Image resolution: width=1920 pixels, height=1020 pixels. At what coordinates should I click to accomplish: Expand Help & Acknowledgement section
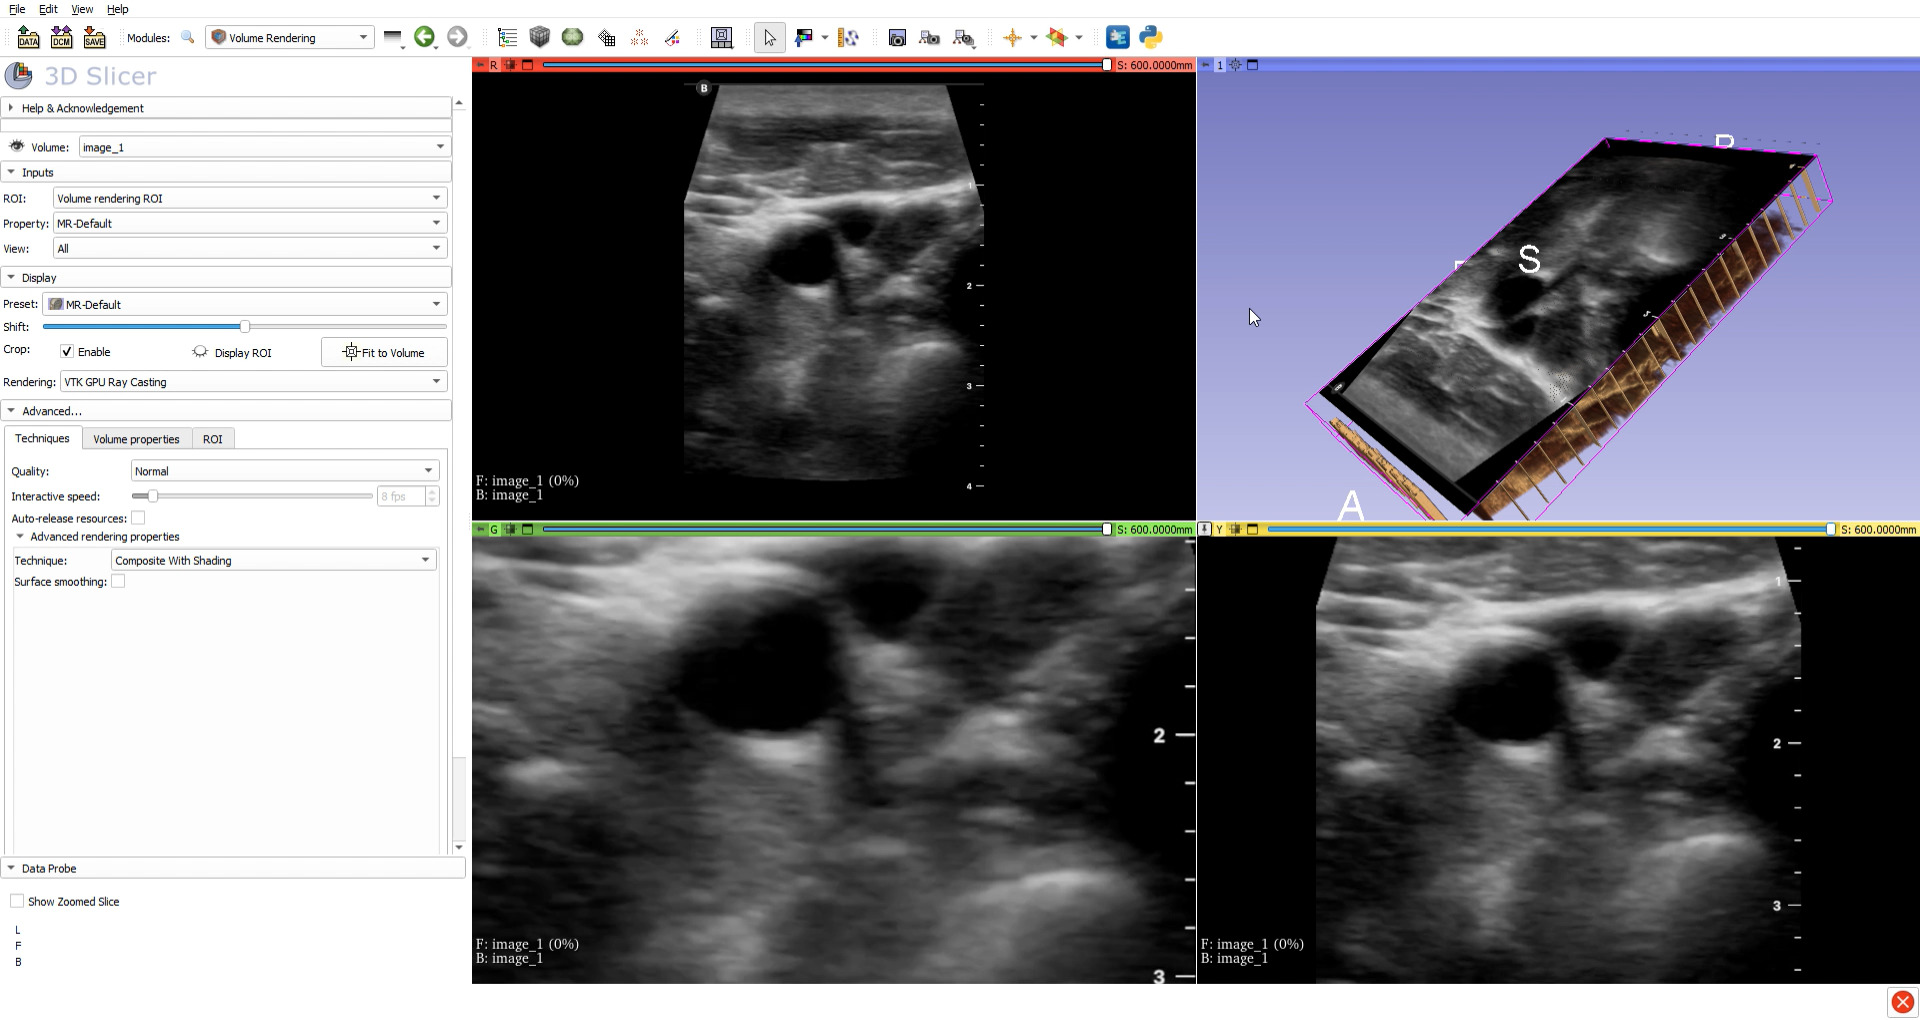click(82, 108)
